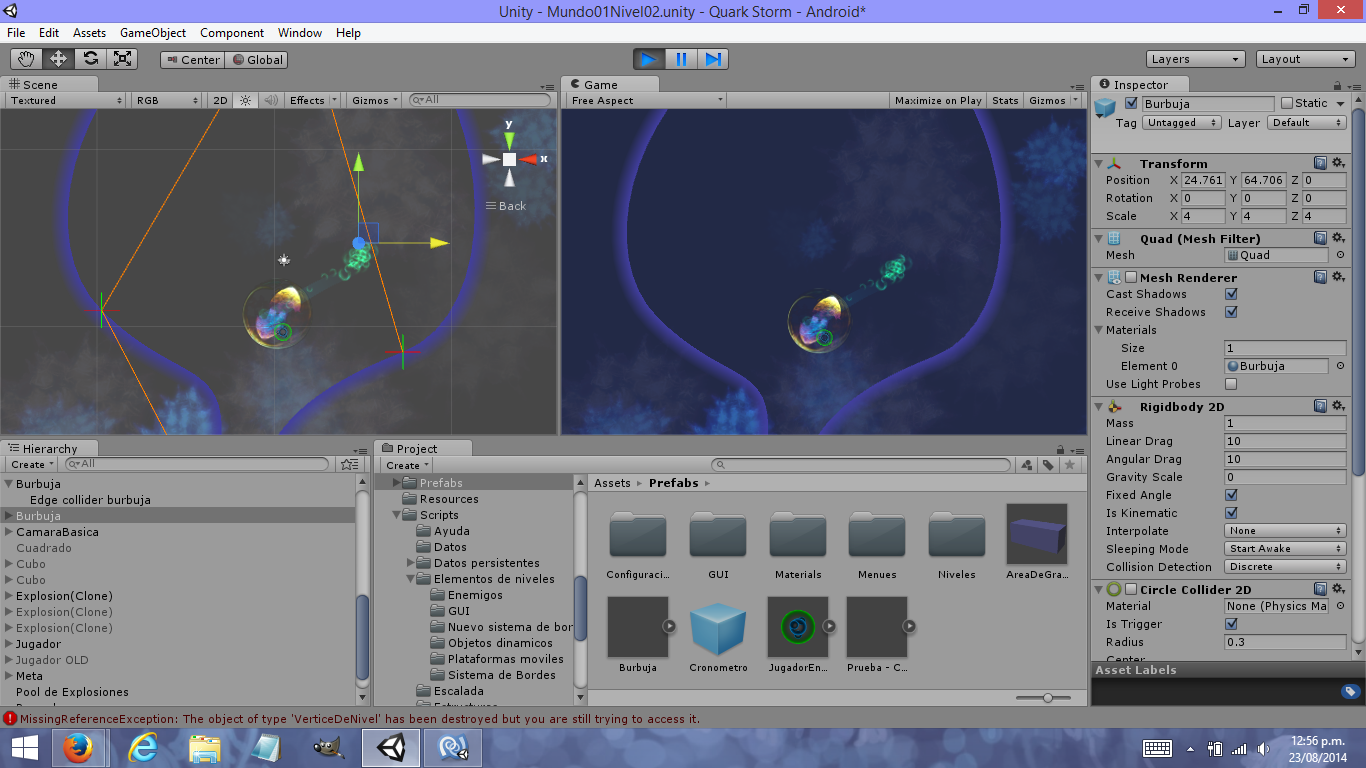The width and height of the screenshot is (1366, 768).
Task: Toggle the Use Light Probes checkbox
Action: (x=1231, y=384)
